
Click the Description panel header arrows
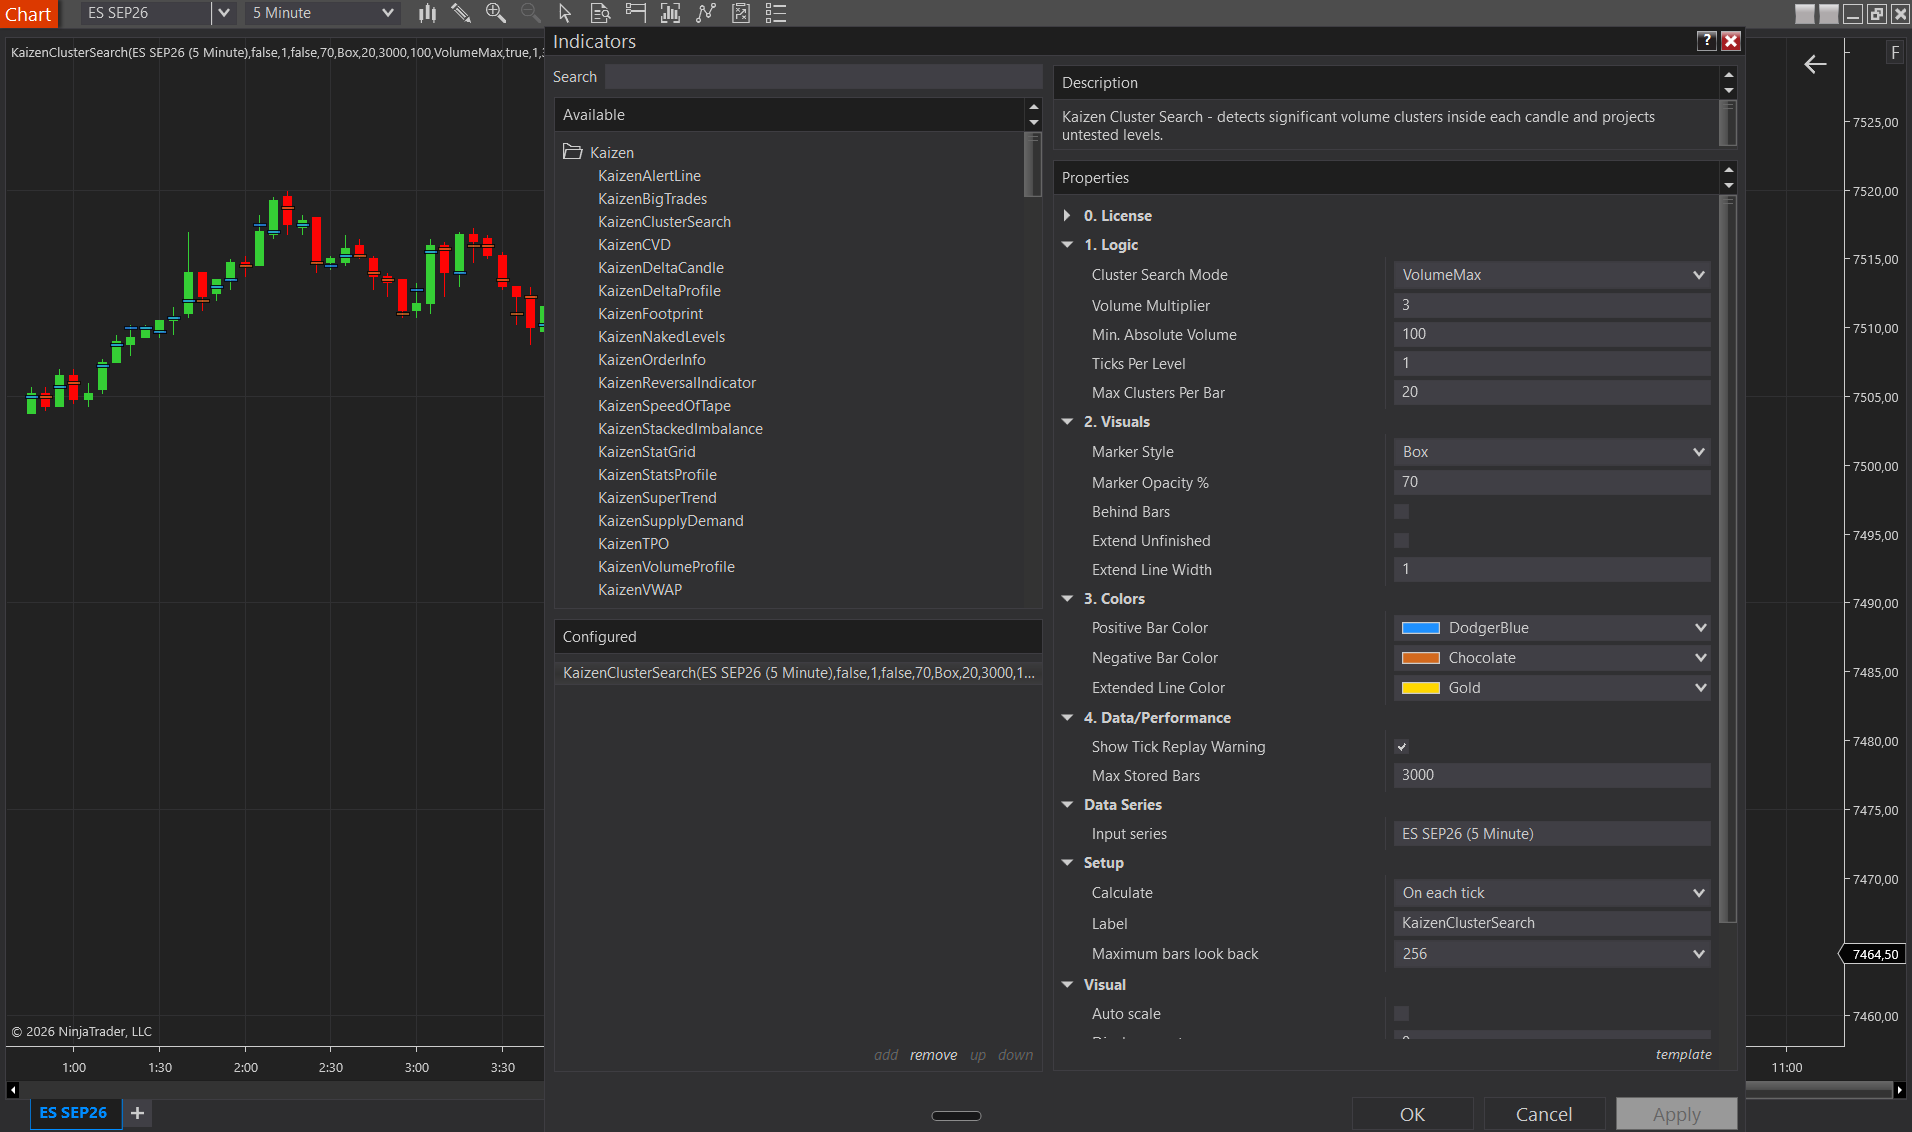pyautogui.click(x=1729, y=83)
